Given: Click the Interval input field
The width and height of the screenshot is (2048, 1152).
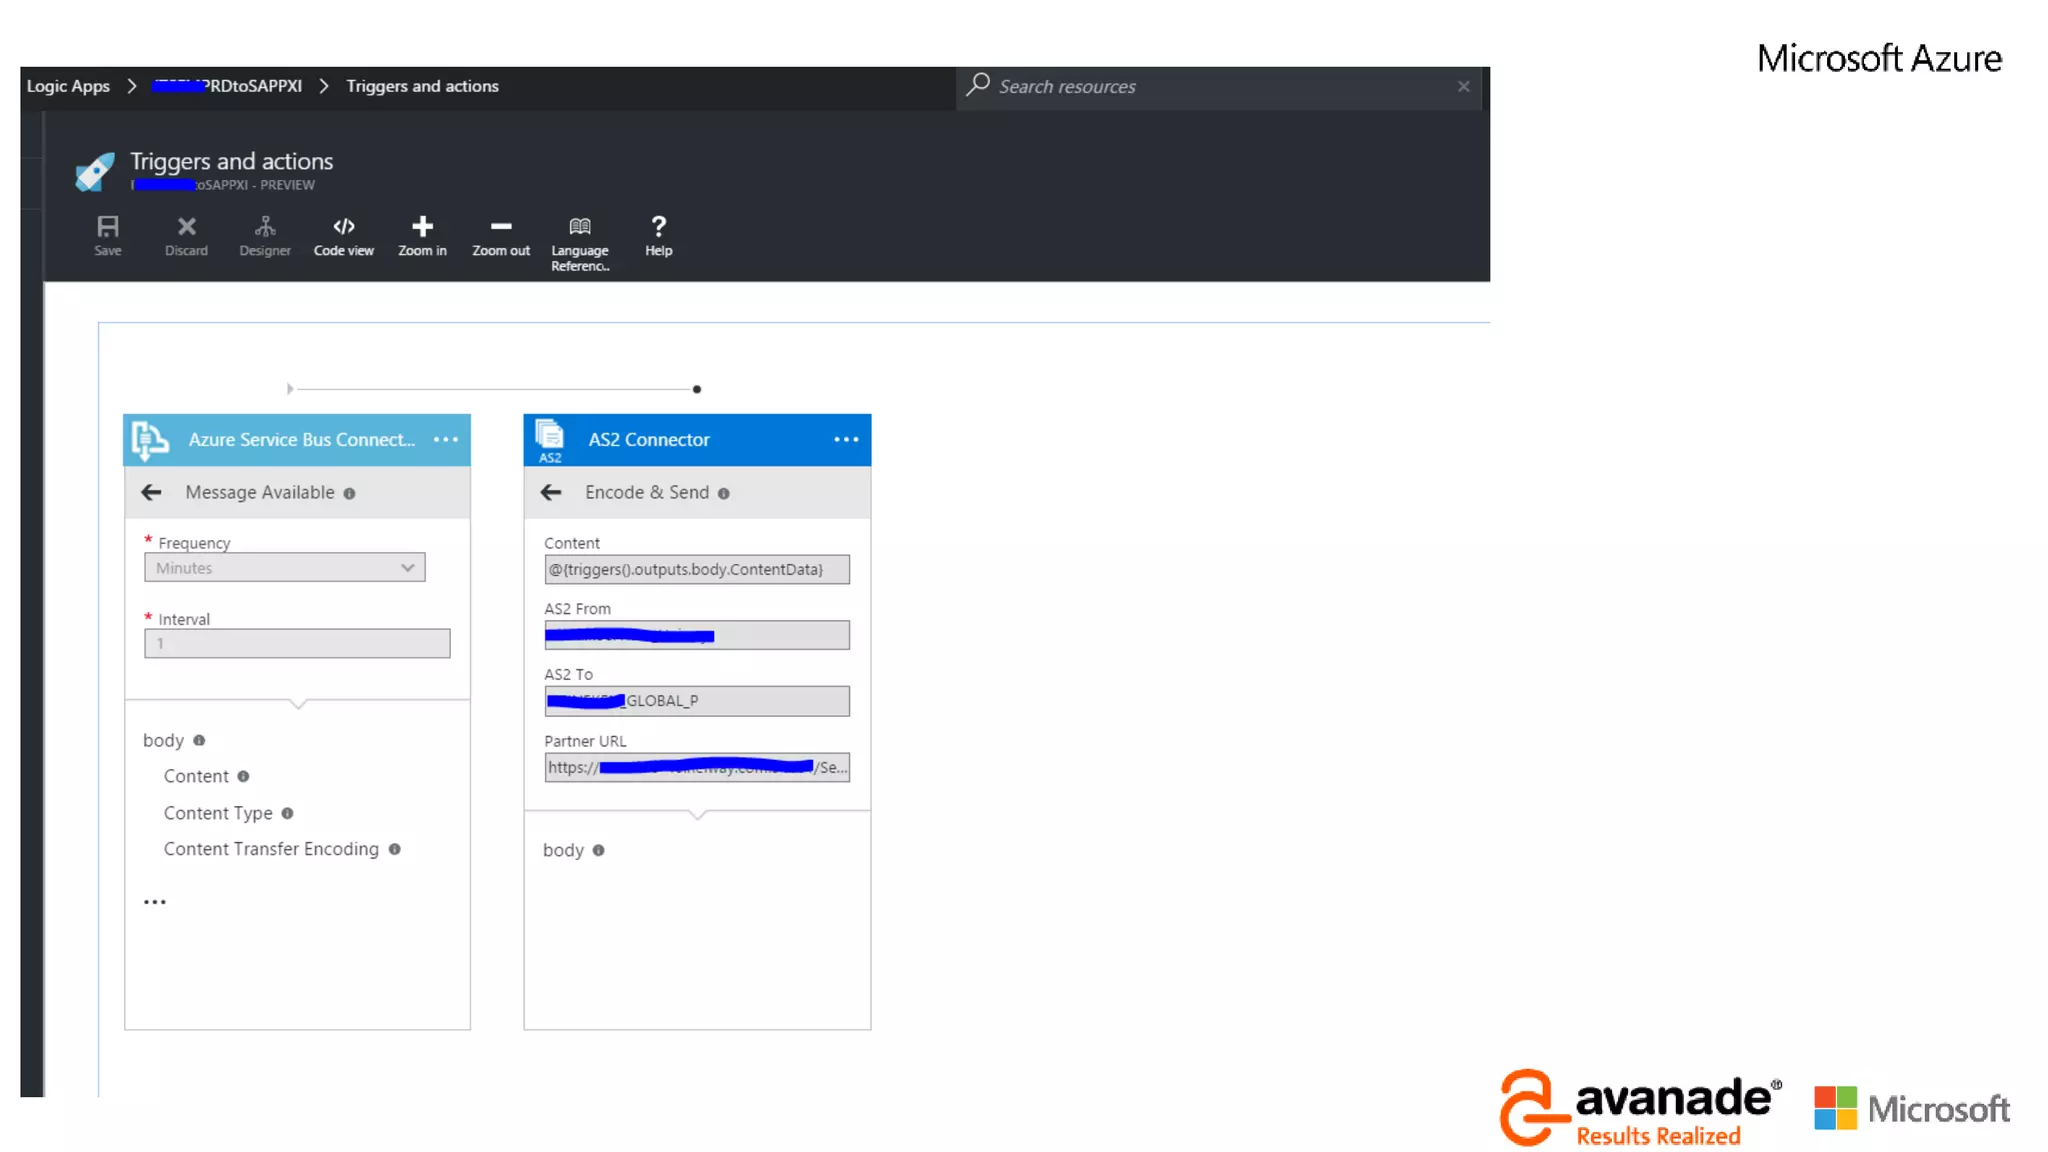Looking at the screenshot, I should tap(297, 643).
